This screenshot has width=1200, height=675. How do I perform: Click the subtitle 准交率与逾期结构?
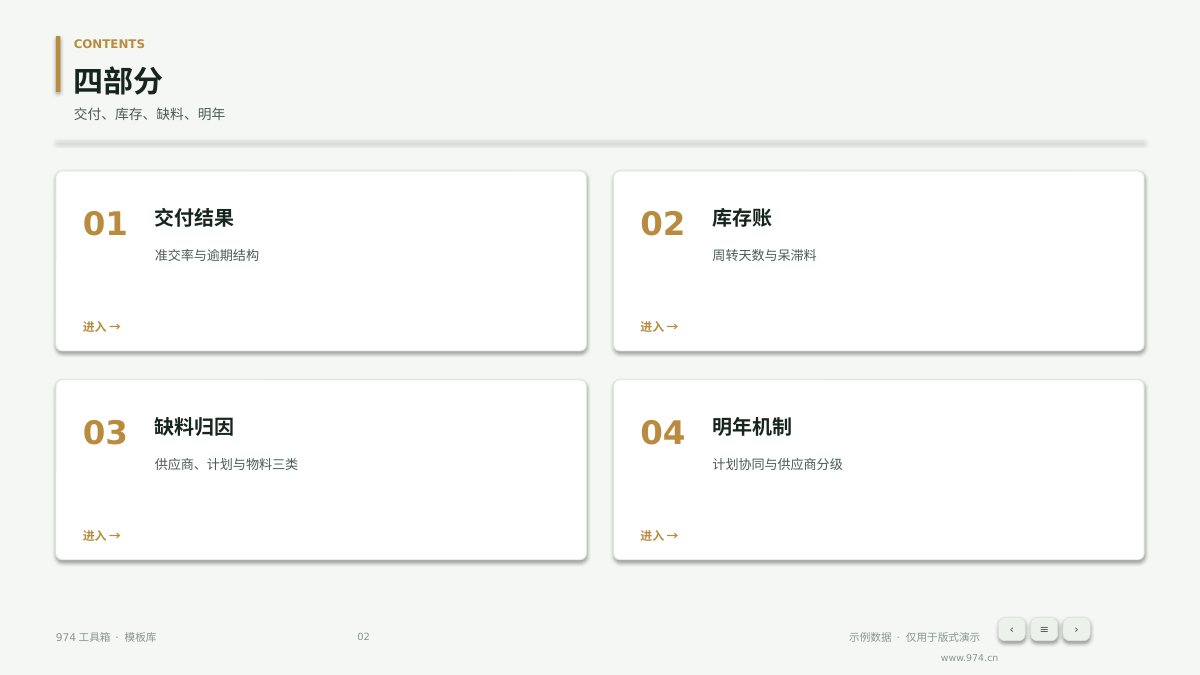tap(207, 255)
